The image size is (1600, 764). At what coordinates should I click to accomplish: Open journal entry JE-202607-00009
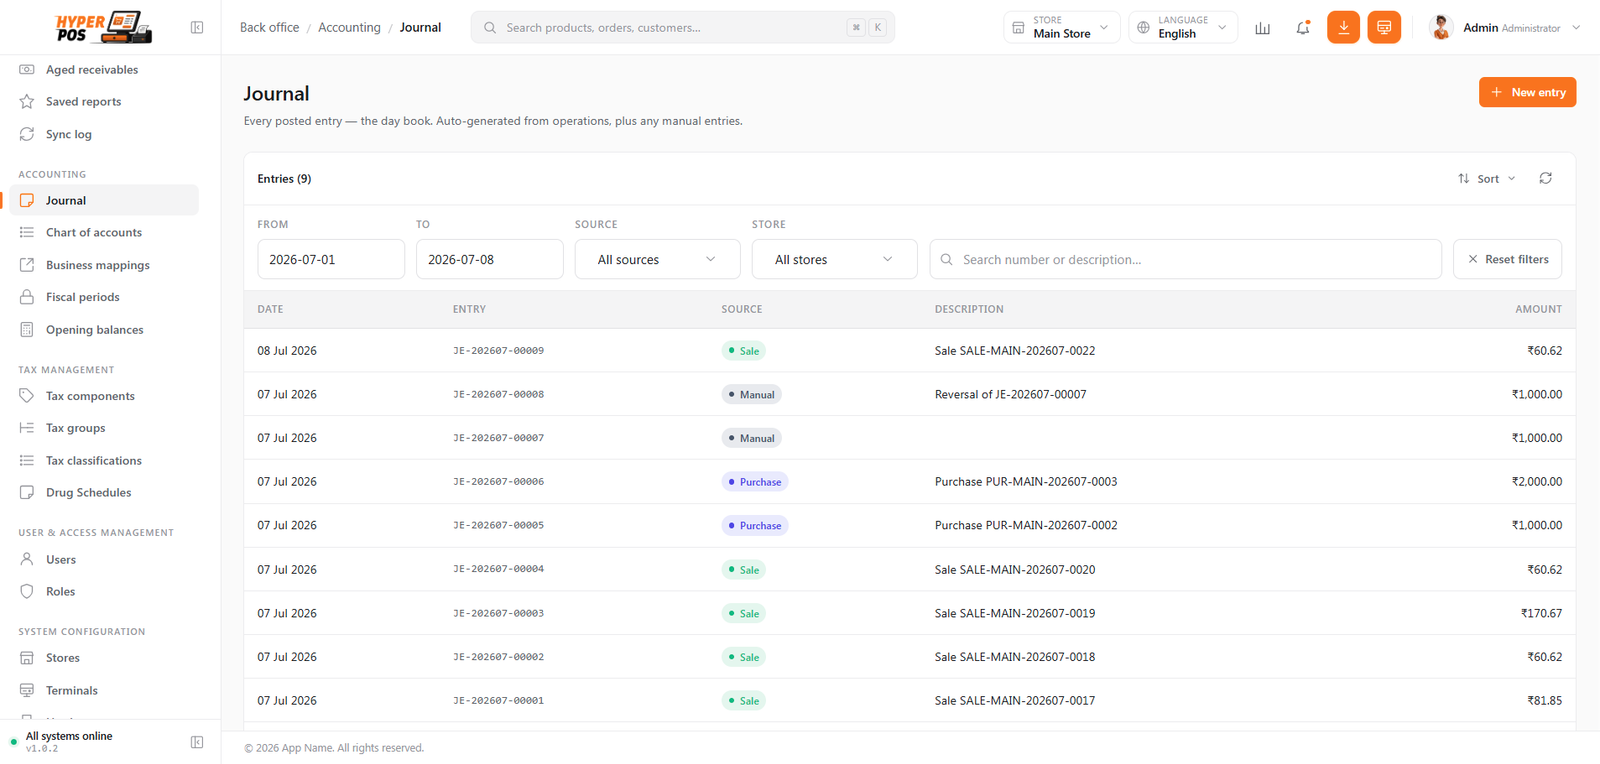pos(498,351)
